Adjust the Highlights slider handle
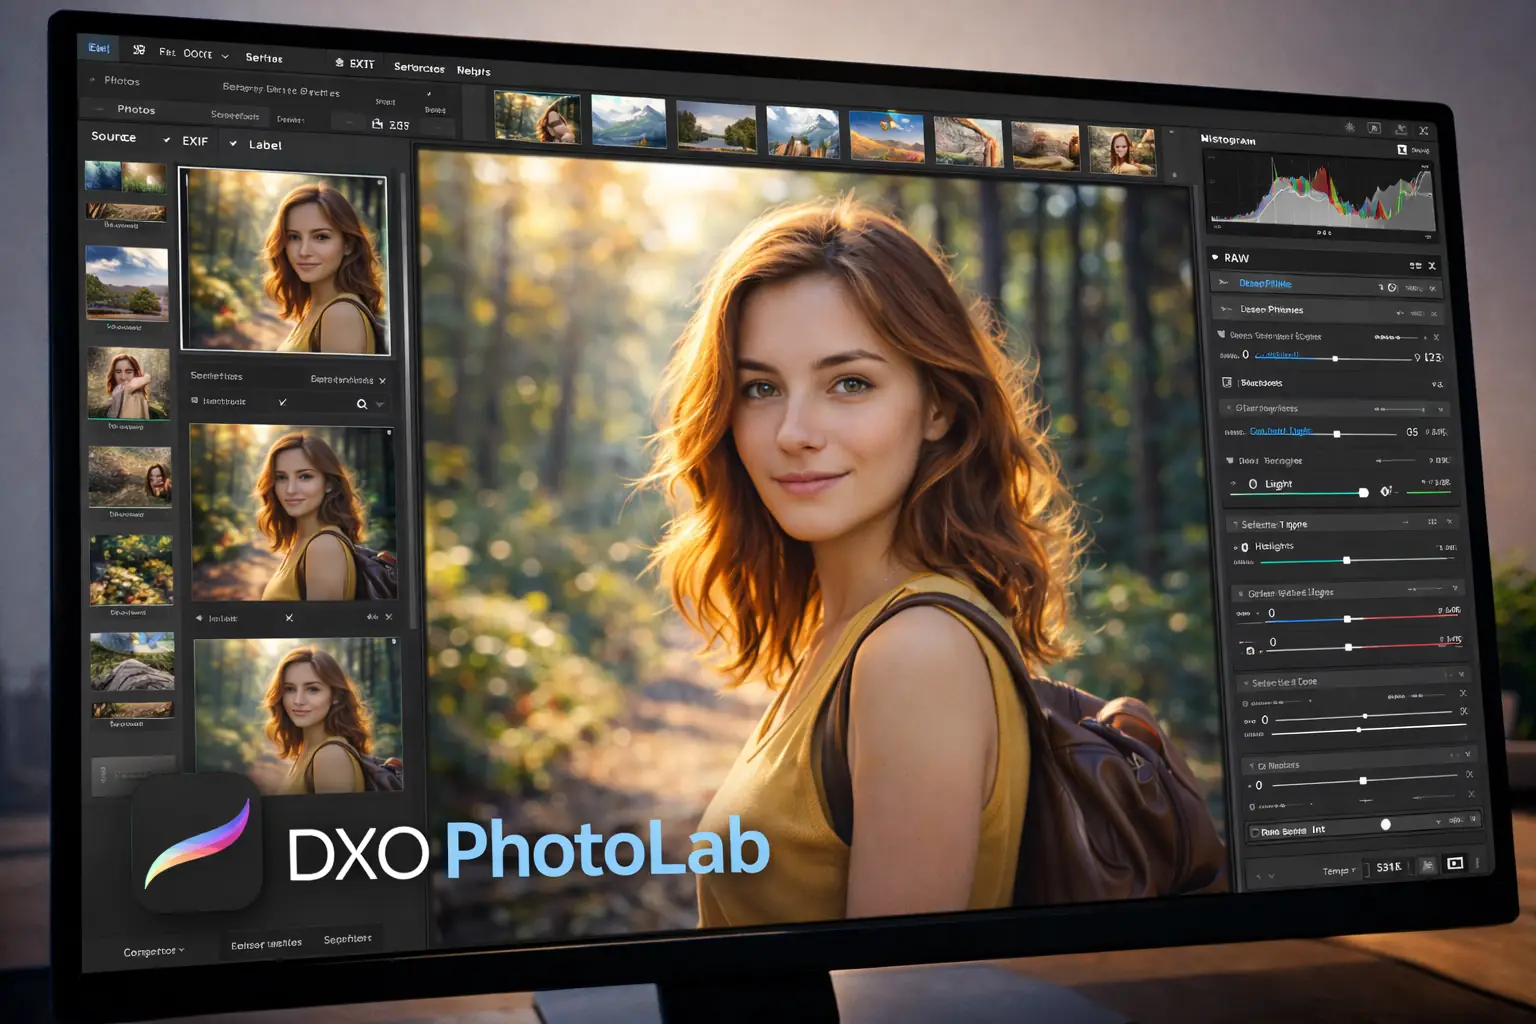 (1346, 560)
